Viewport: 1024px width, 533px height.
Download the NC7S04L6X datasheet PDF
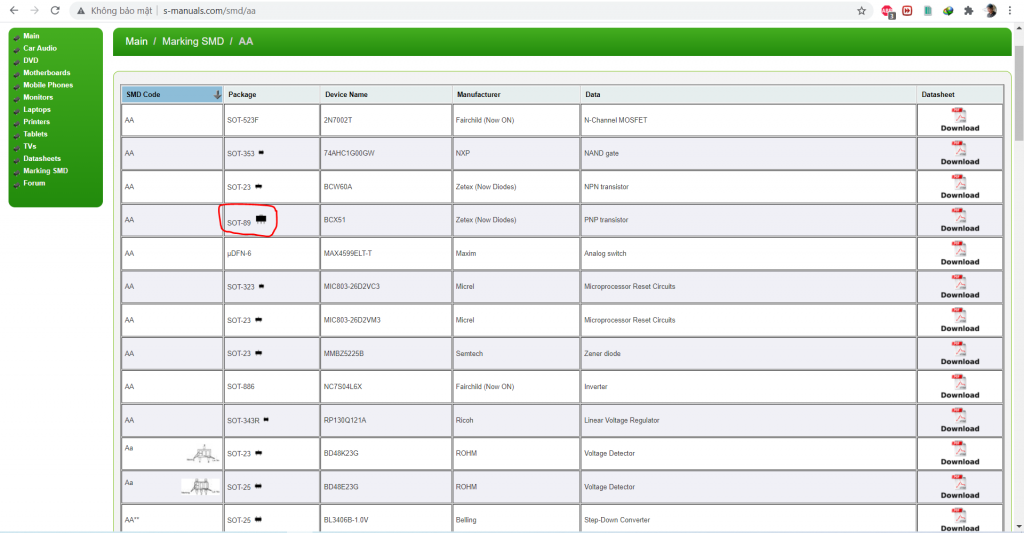click(959, 387)
